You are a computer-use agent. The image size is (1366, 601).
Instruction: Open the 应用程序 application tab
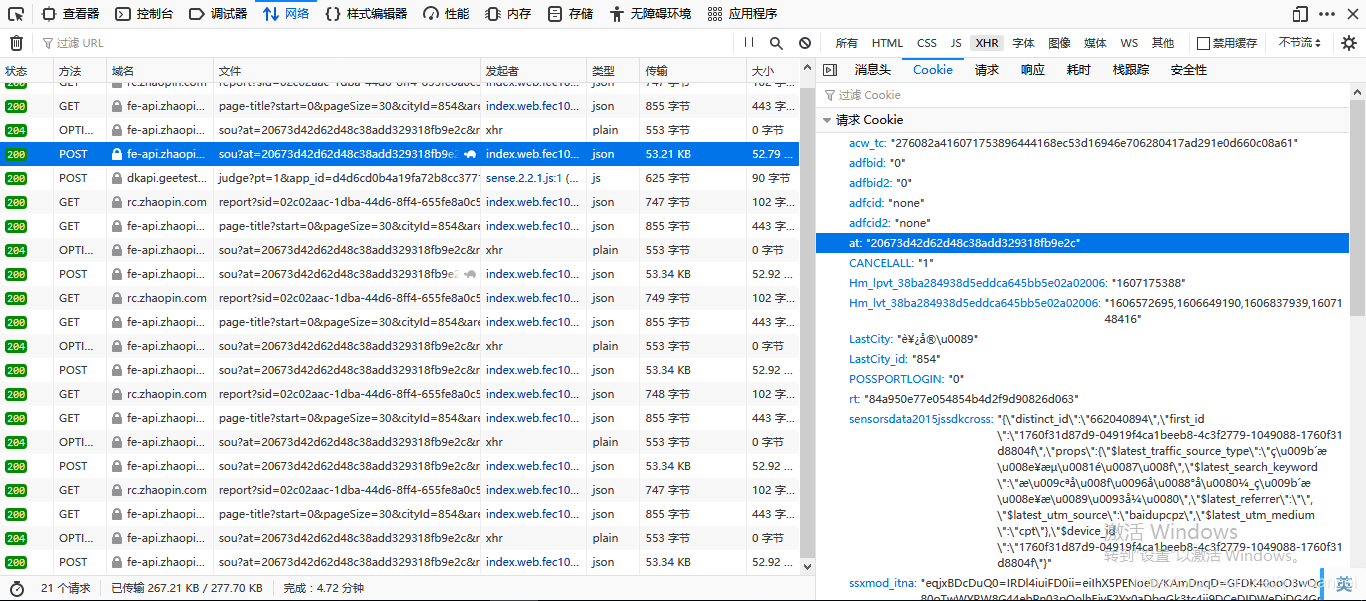click(742, 14)
